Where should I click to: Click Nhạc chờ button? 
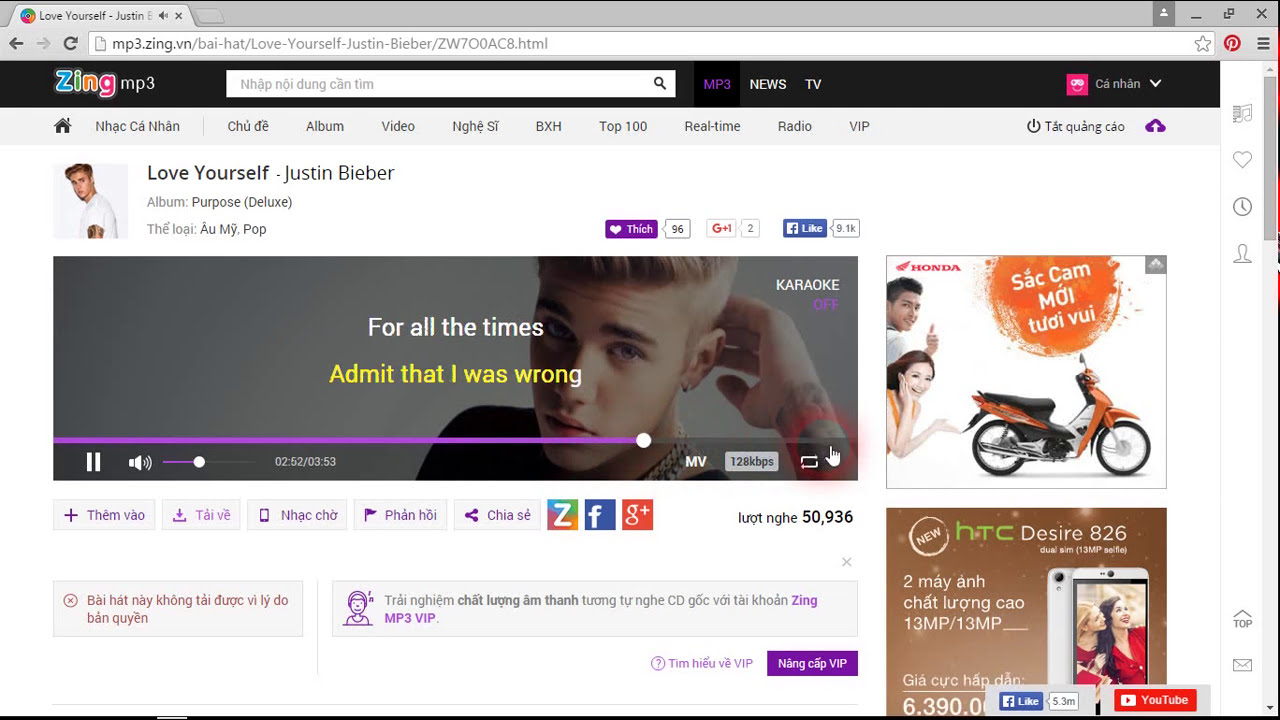click(x=298, y=515)
